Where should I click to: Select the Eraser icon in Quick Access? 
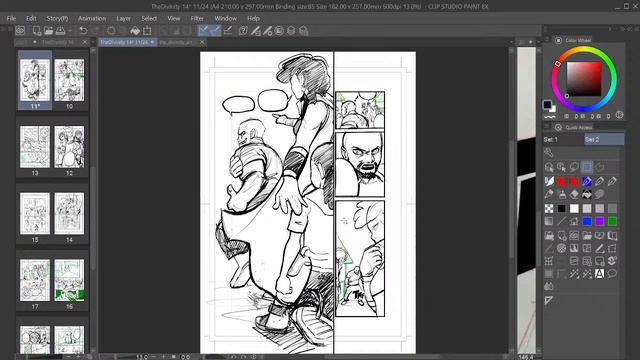(x=574, y=194)
